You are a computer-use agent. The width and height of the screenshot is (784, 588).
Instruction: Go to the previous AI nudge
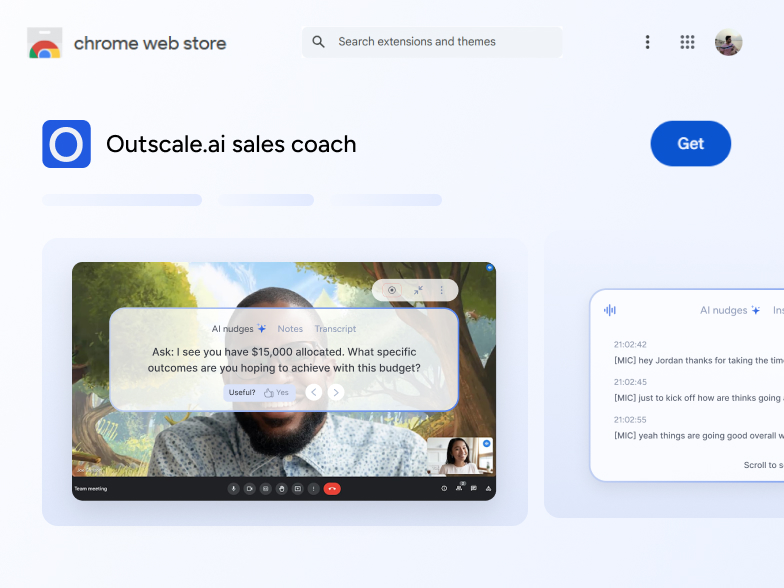314,393
